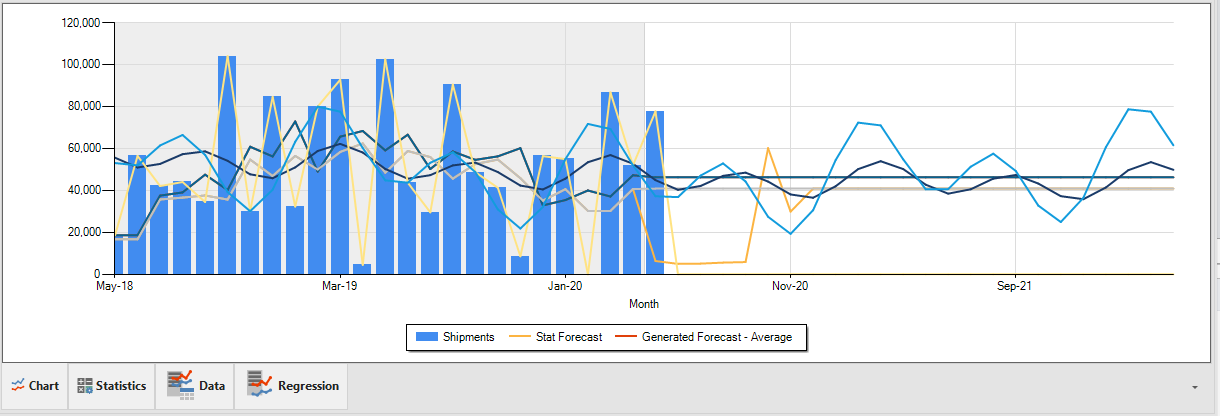Click the Sep-21 axis label
Image resolution: width=1220 pixels, height=416 pixels.
[x=1015, y=286]
